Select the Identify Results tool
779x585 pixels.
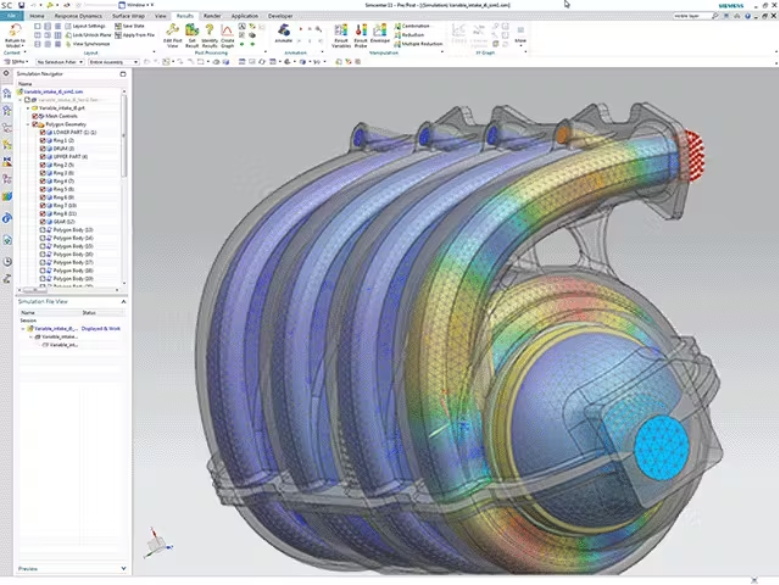[210, 30]
